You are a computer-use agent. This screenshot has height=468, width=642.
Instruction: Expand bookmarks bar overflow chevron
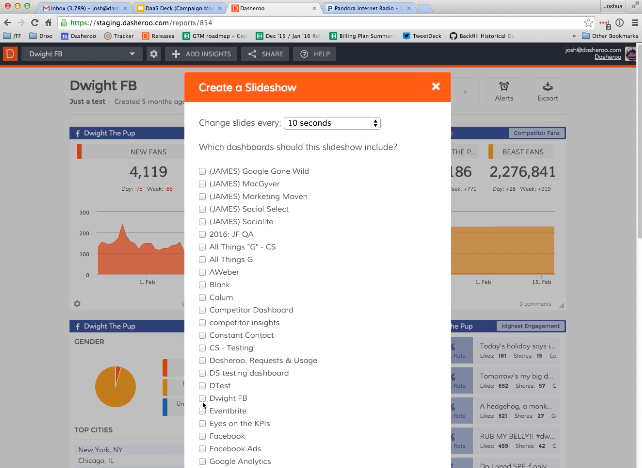574,36
